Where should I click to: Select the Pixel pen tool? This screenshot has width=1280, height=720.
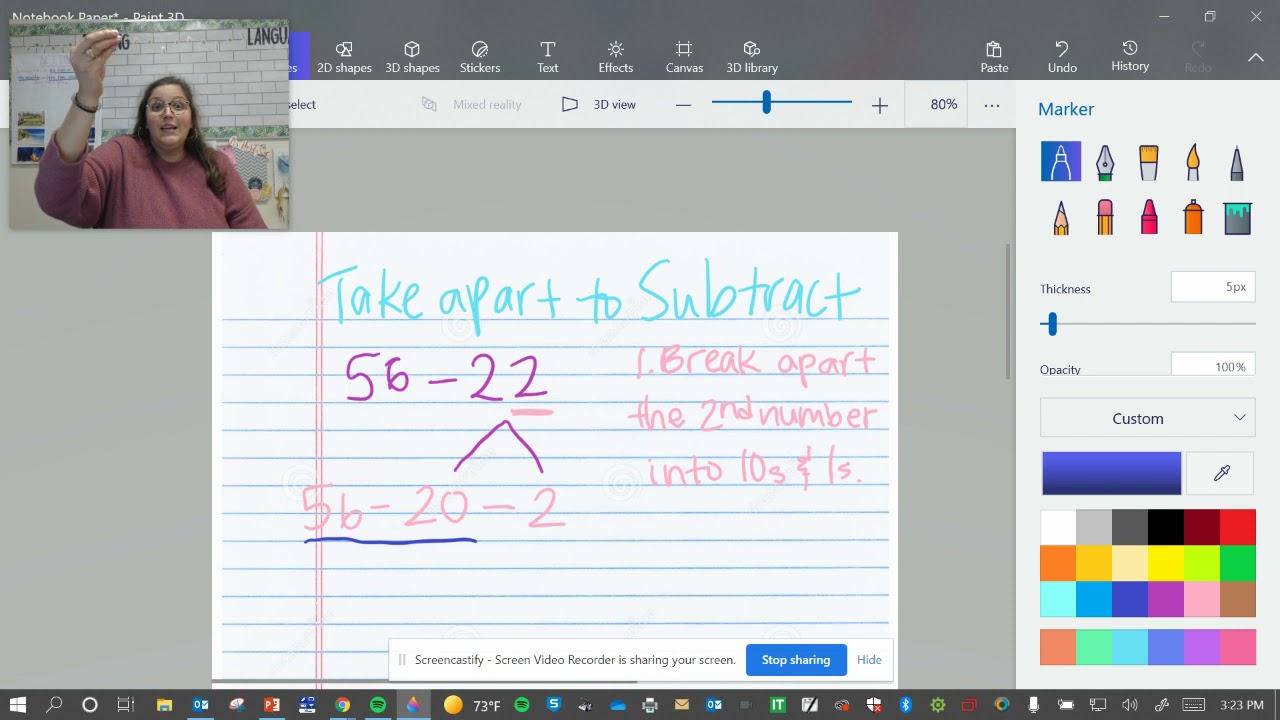pos(1237,161)
